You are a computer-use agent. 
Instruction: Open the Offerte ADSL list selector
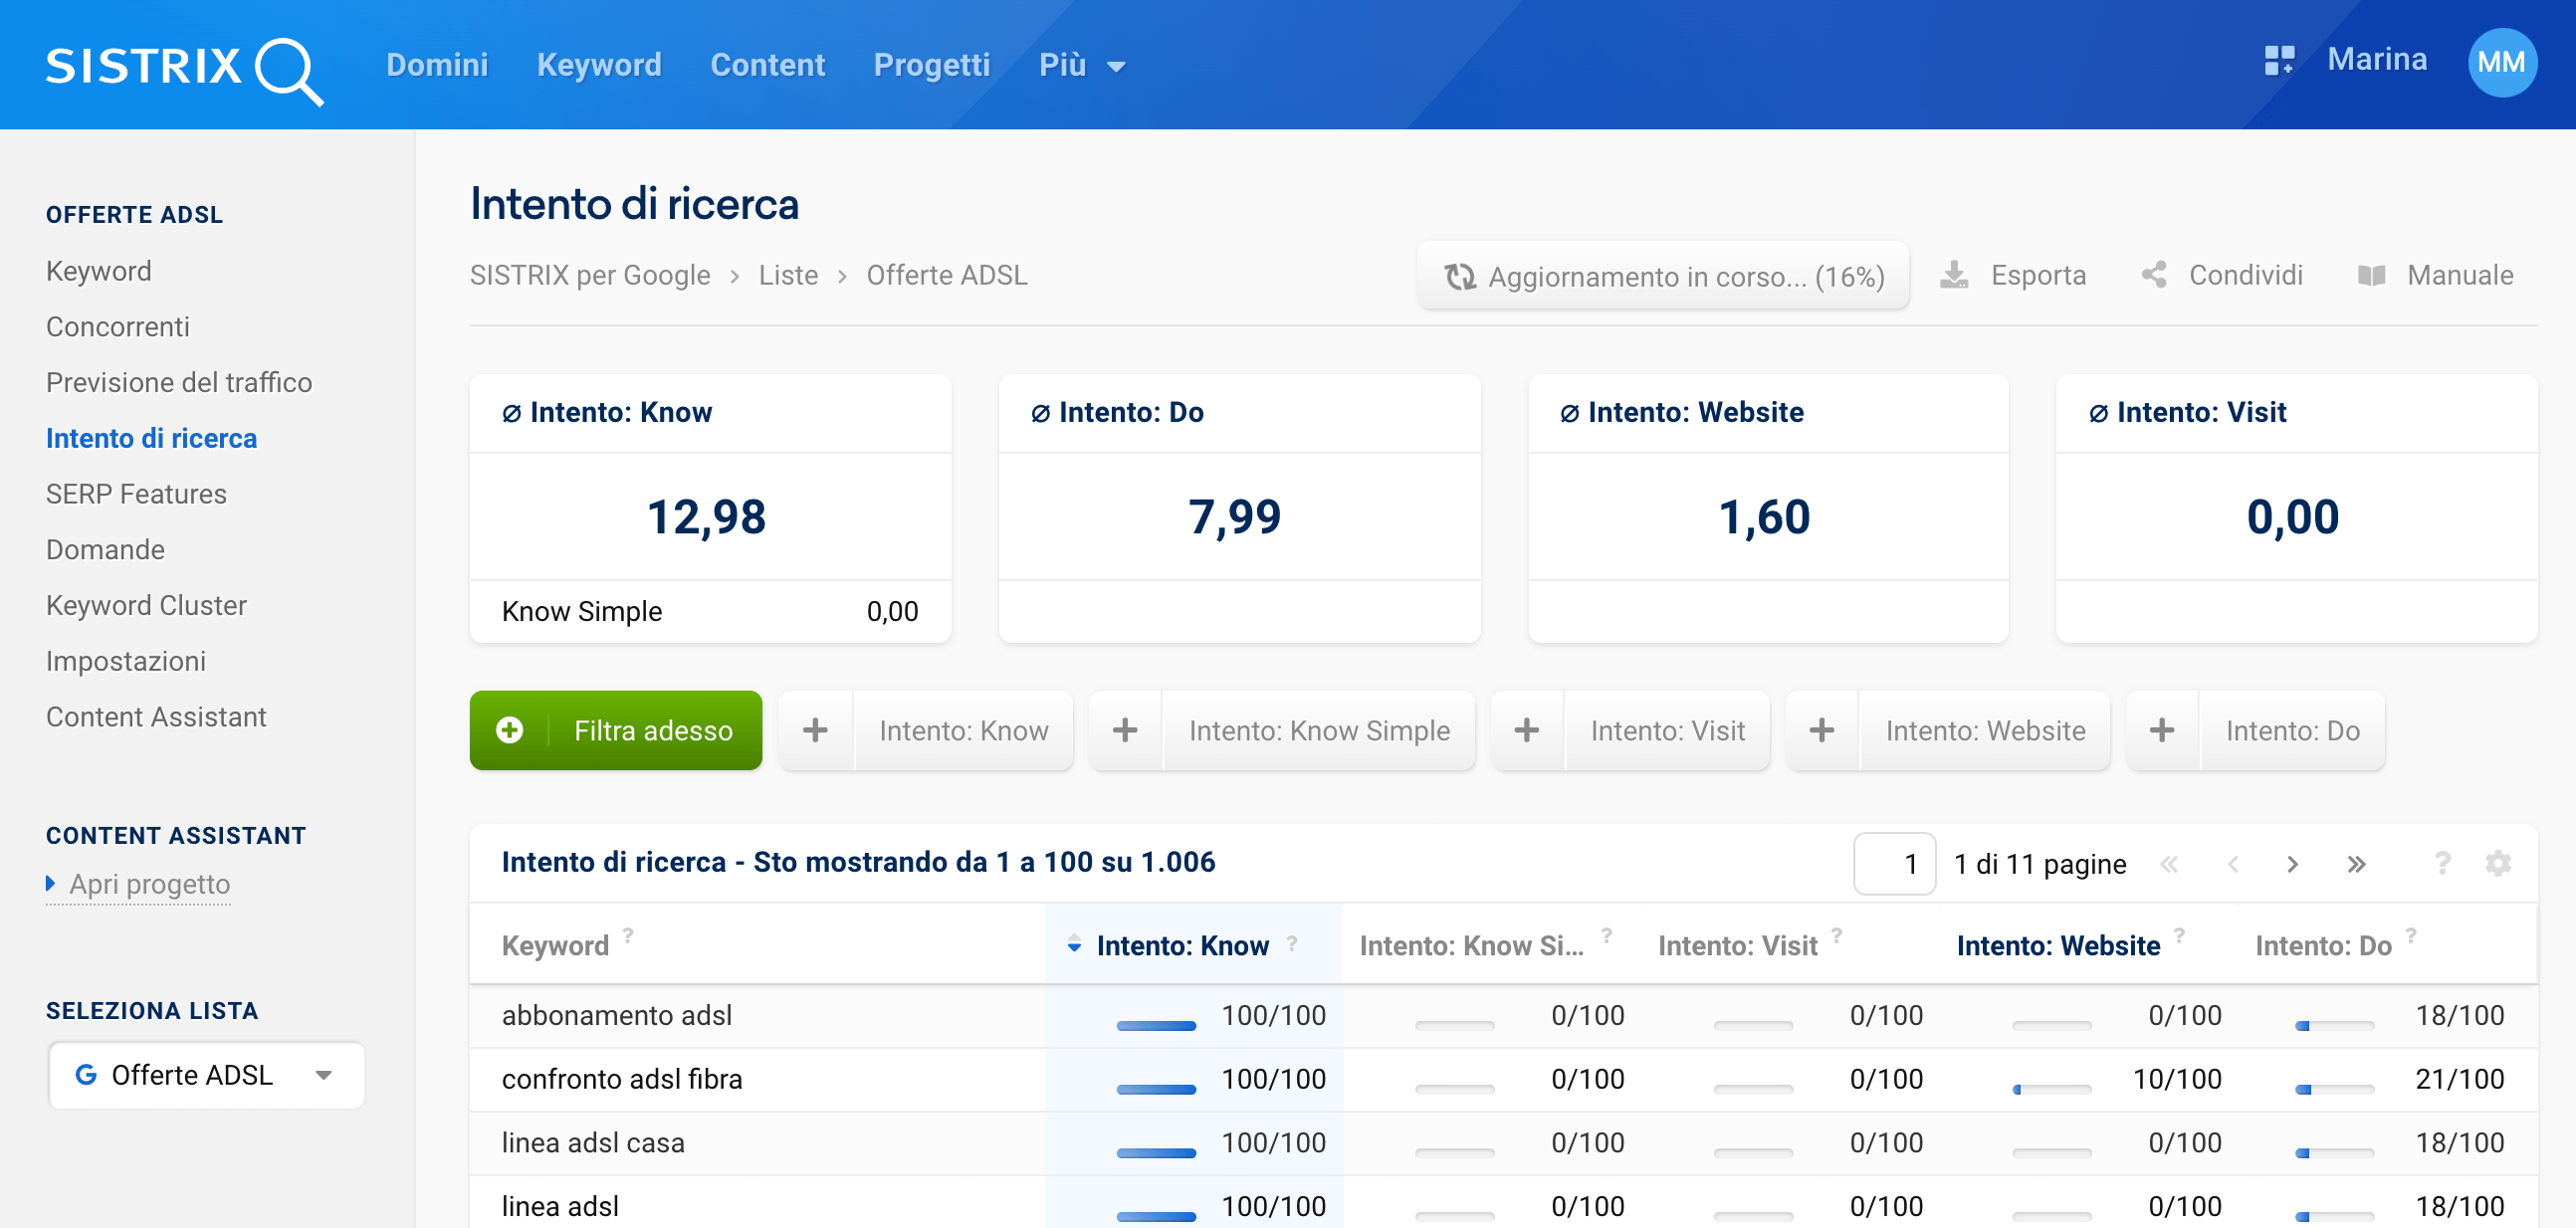(206, 1075)
